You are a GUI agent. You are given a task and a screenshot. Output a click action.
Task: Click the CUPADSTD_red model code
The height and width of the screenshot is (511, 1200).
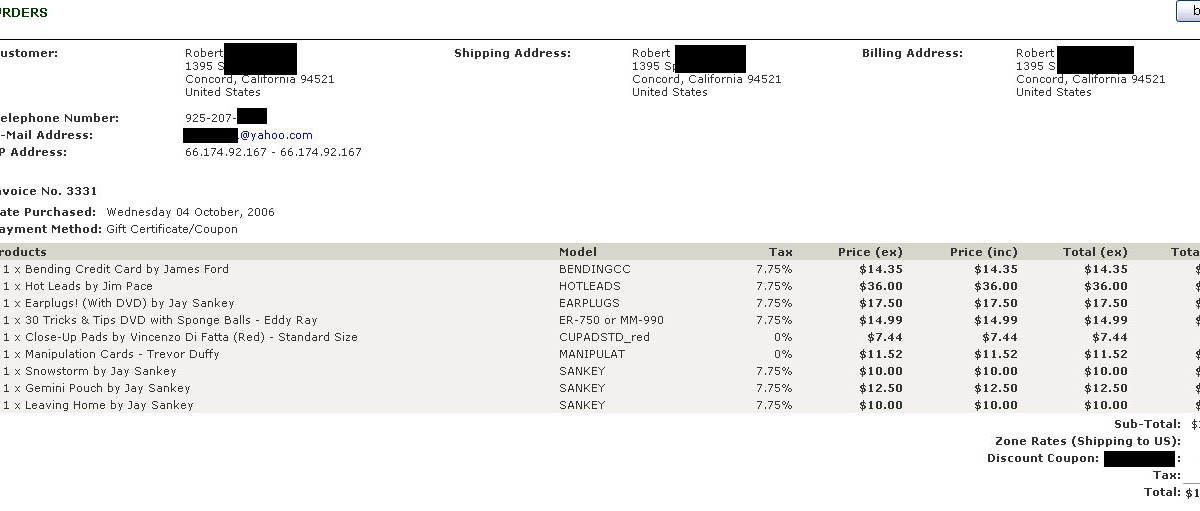604,337
